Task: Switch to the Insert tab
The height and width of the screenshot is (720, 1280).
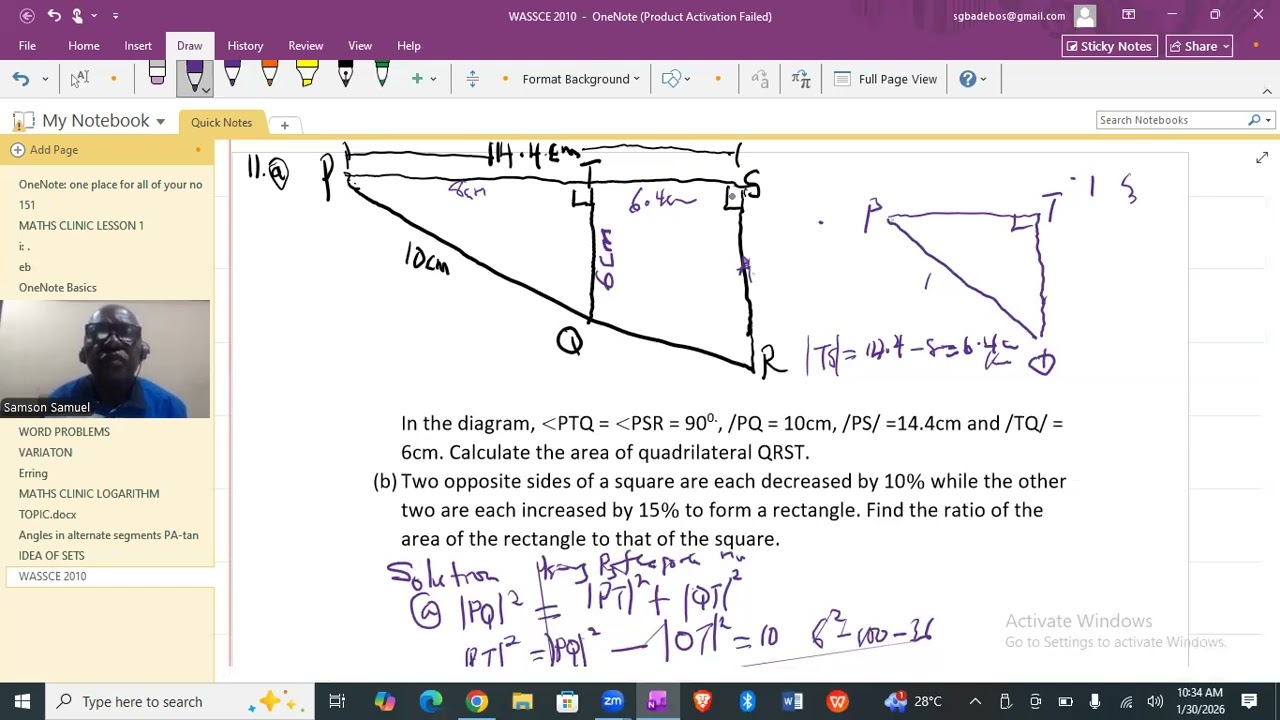Action: coord(138,46)
